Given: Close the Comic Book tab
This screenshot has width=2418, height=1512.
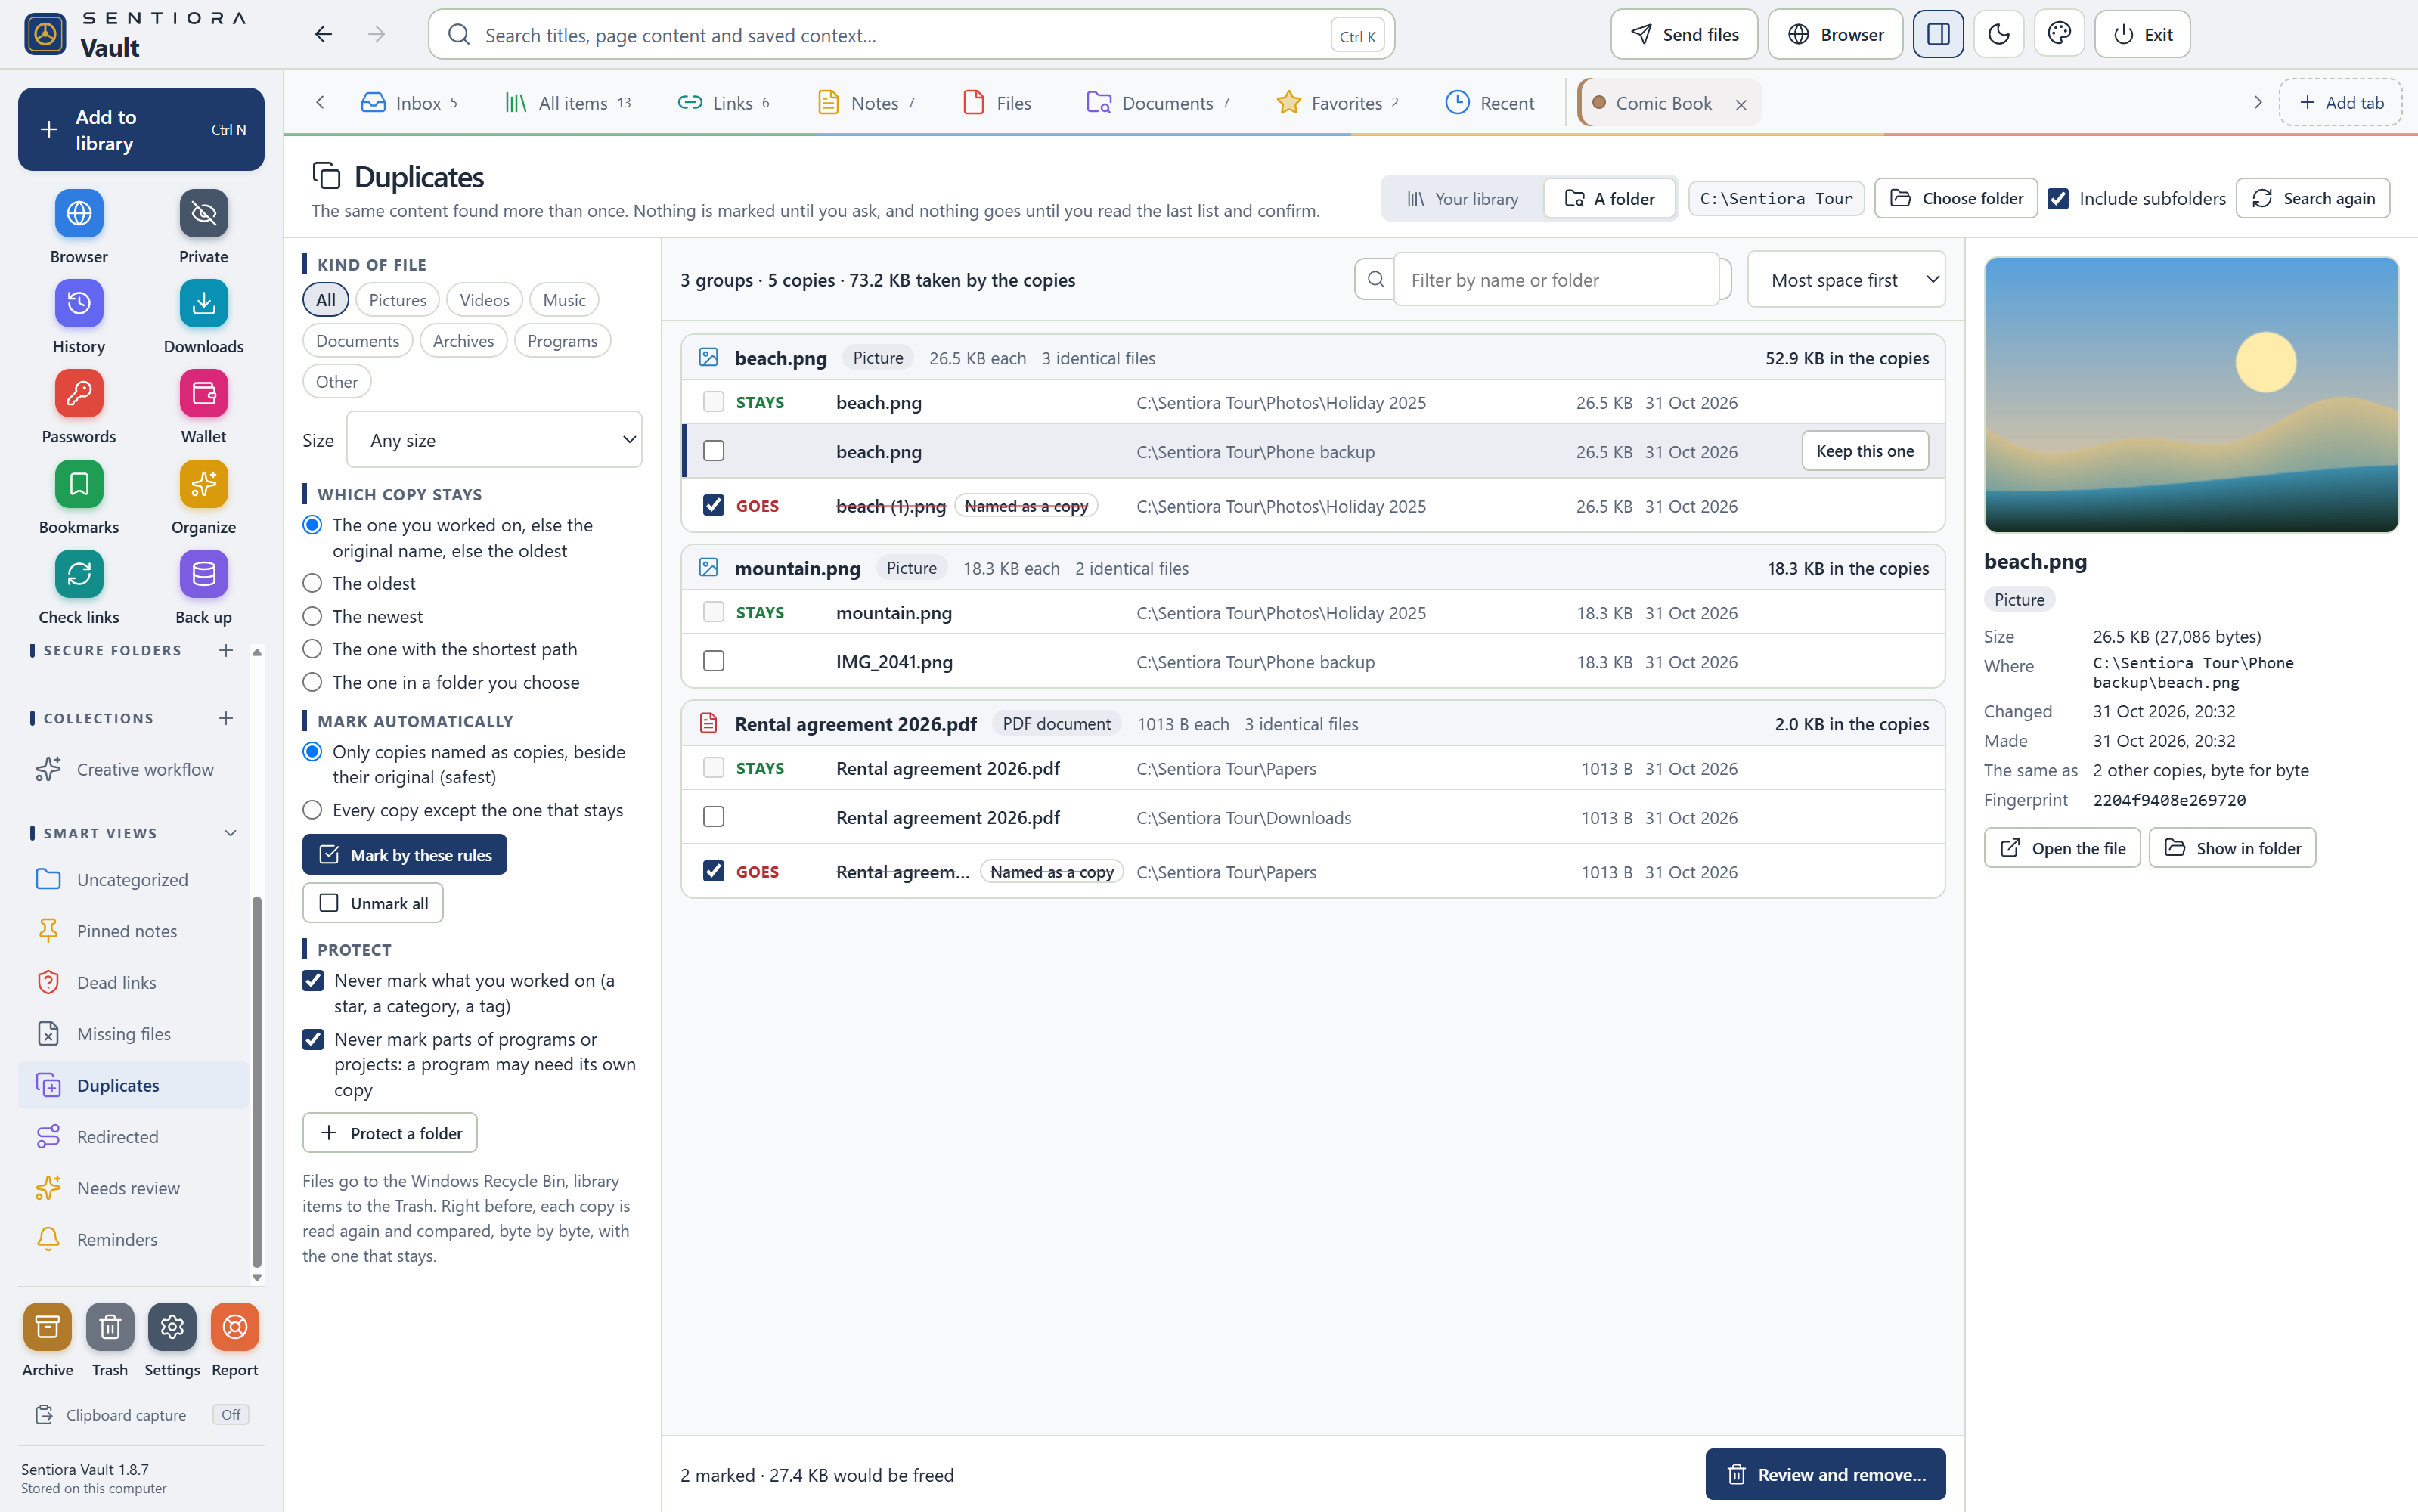Looking at the screenshot, I should (1741, 104).
